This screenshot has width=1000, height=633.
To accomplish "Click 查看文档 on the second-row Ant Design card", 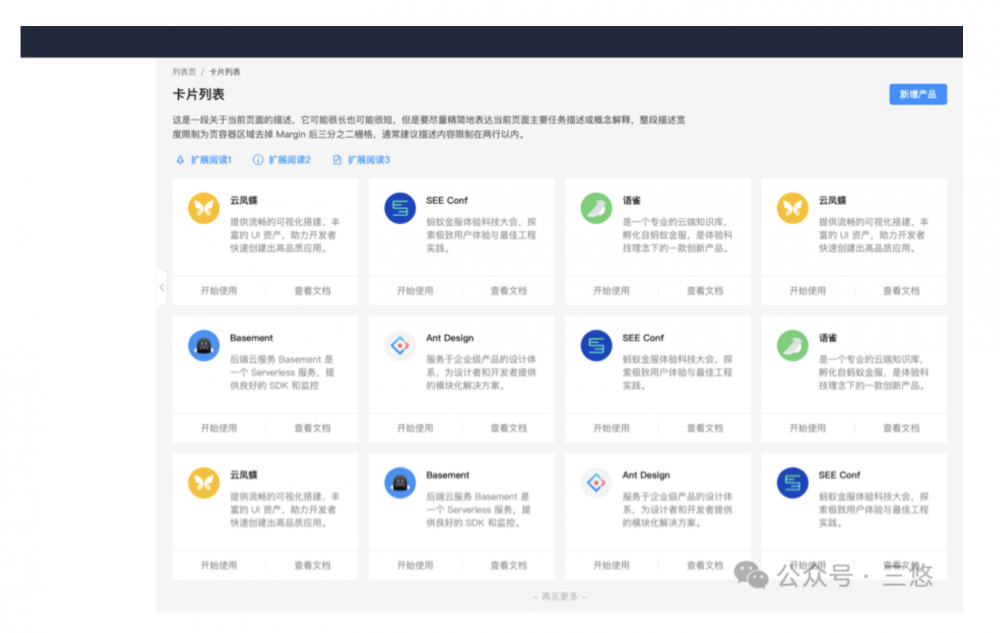I will click(508, 428).
